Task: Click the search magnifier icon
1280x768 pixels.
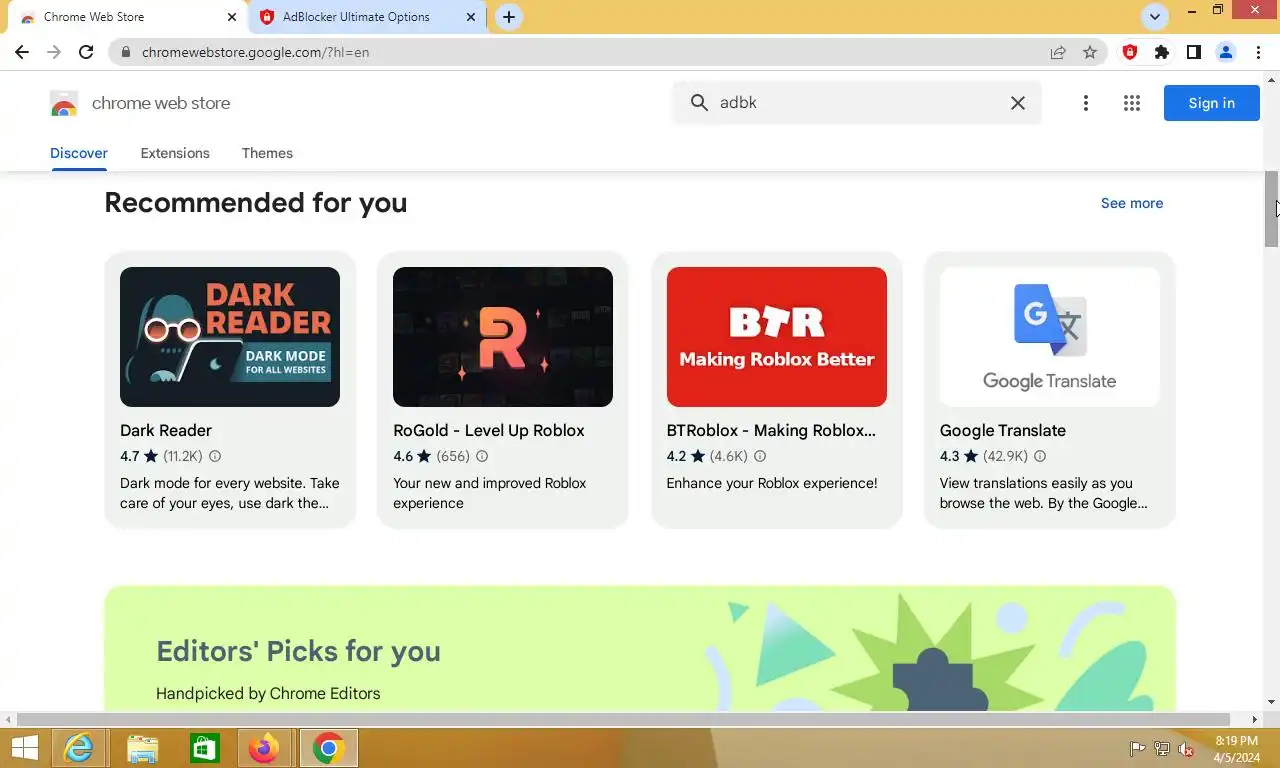Action: 699,103
